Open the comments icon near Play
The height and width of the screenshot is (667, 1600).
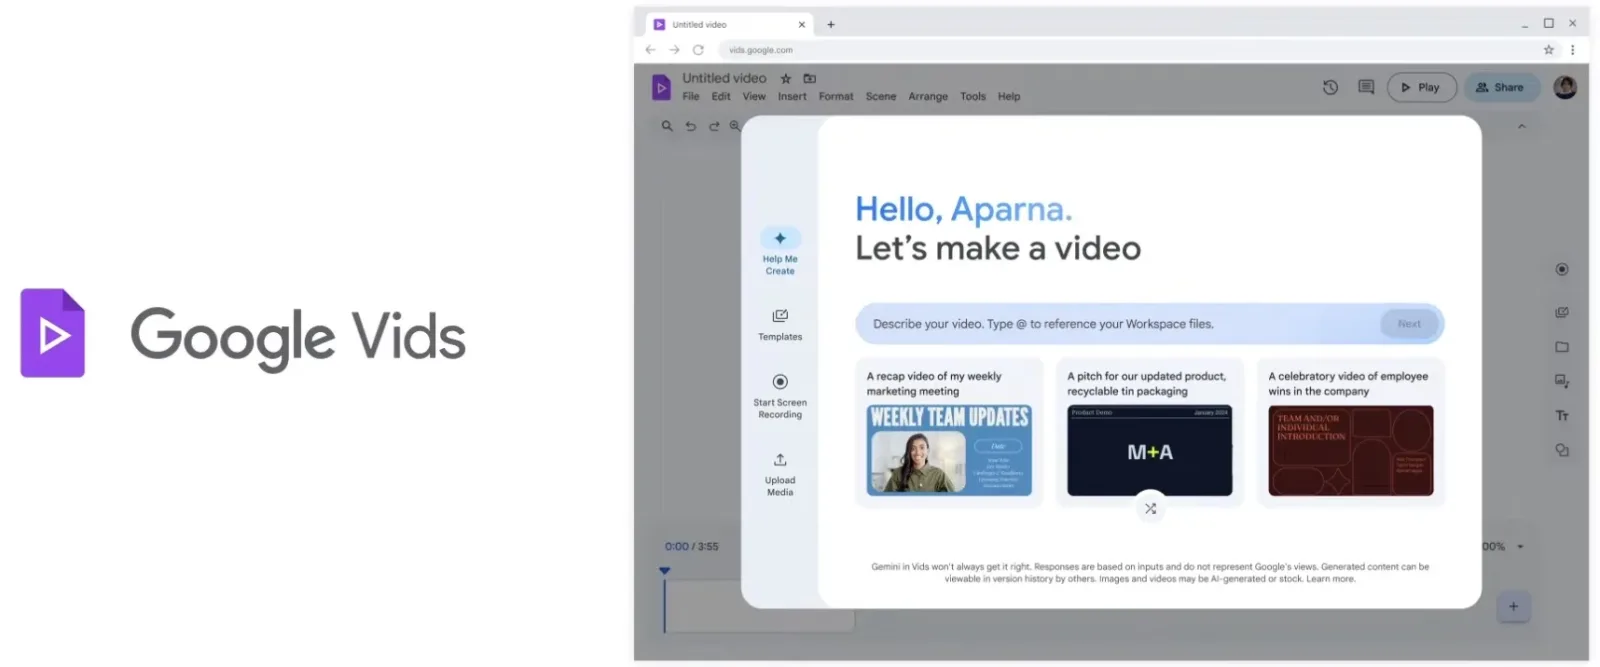(x=1366, y=87)
